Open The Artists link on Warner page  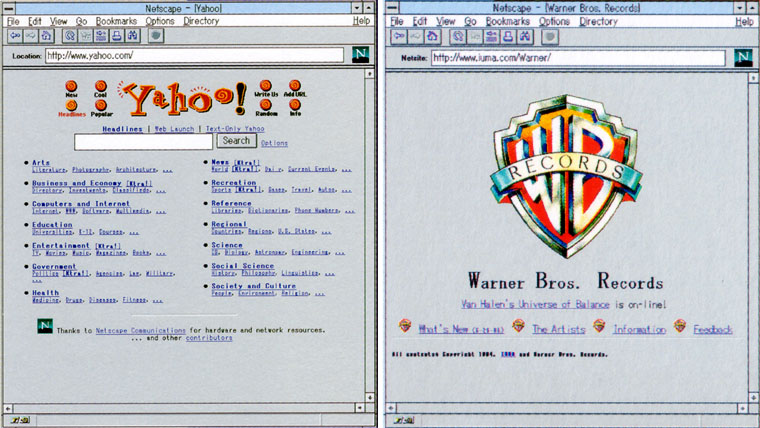coord(558,329)
